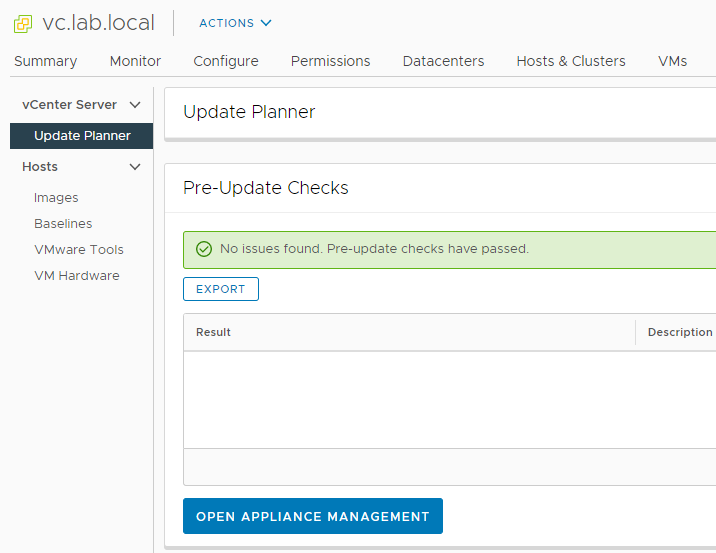Open Baselines under Hosts
This screenshot has height=553, width=716.
click(x=63, y=224)
